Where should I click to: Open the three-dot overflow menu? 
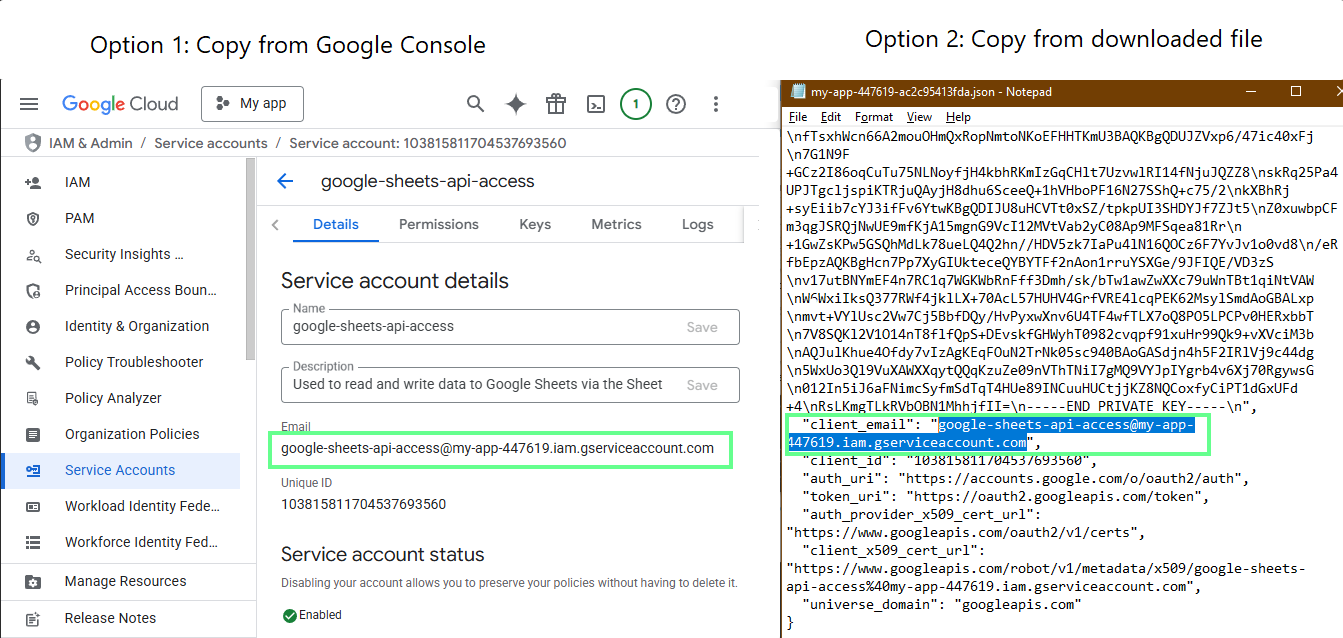716,103
